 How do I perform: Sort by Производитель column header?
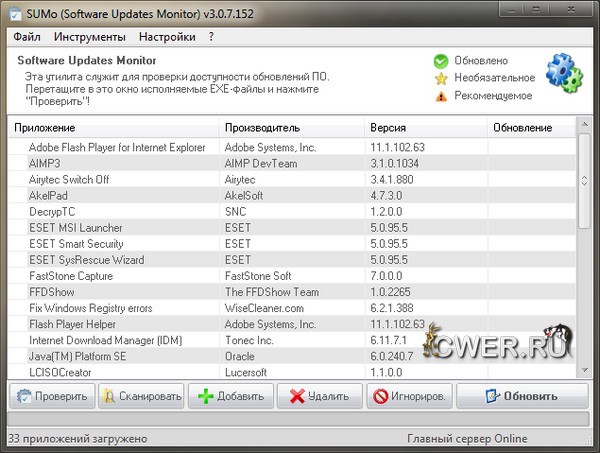coord(292,128)
